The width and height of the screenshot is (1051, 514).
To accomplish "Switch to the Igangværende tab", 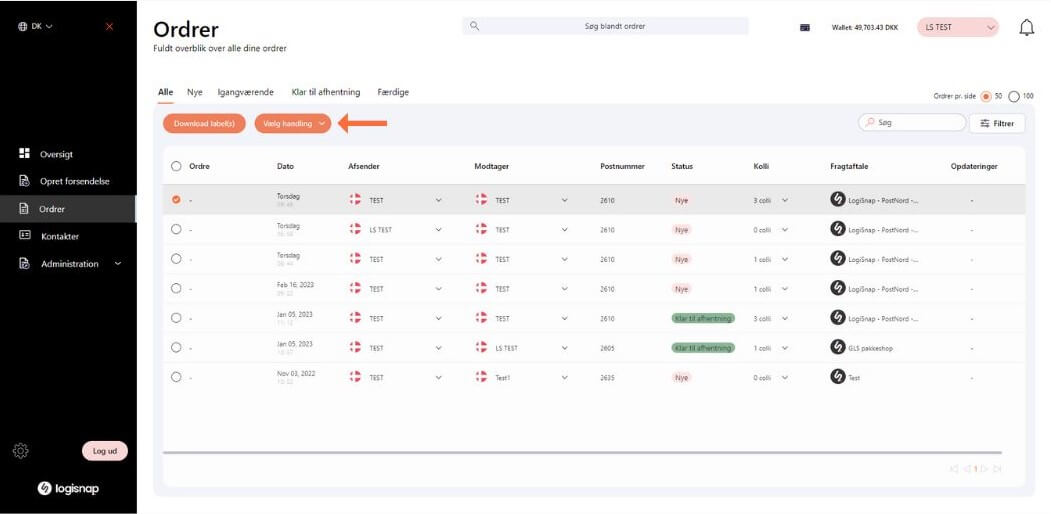I will click(245, 92).
